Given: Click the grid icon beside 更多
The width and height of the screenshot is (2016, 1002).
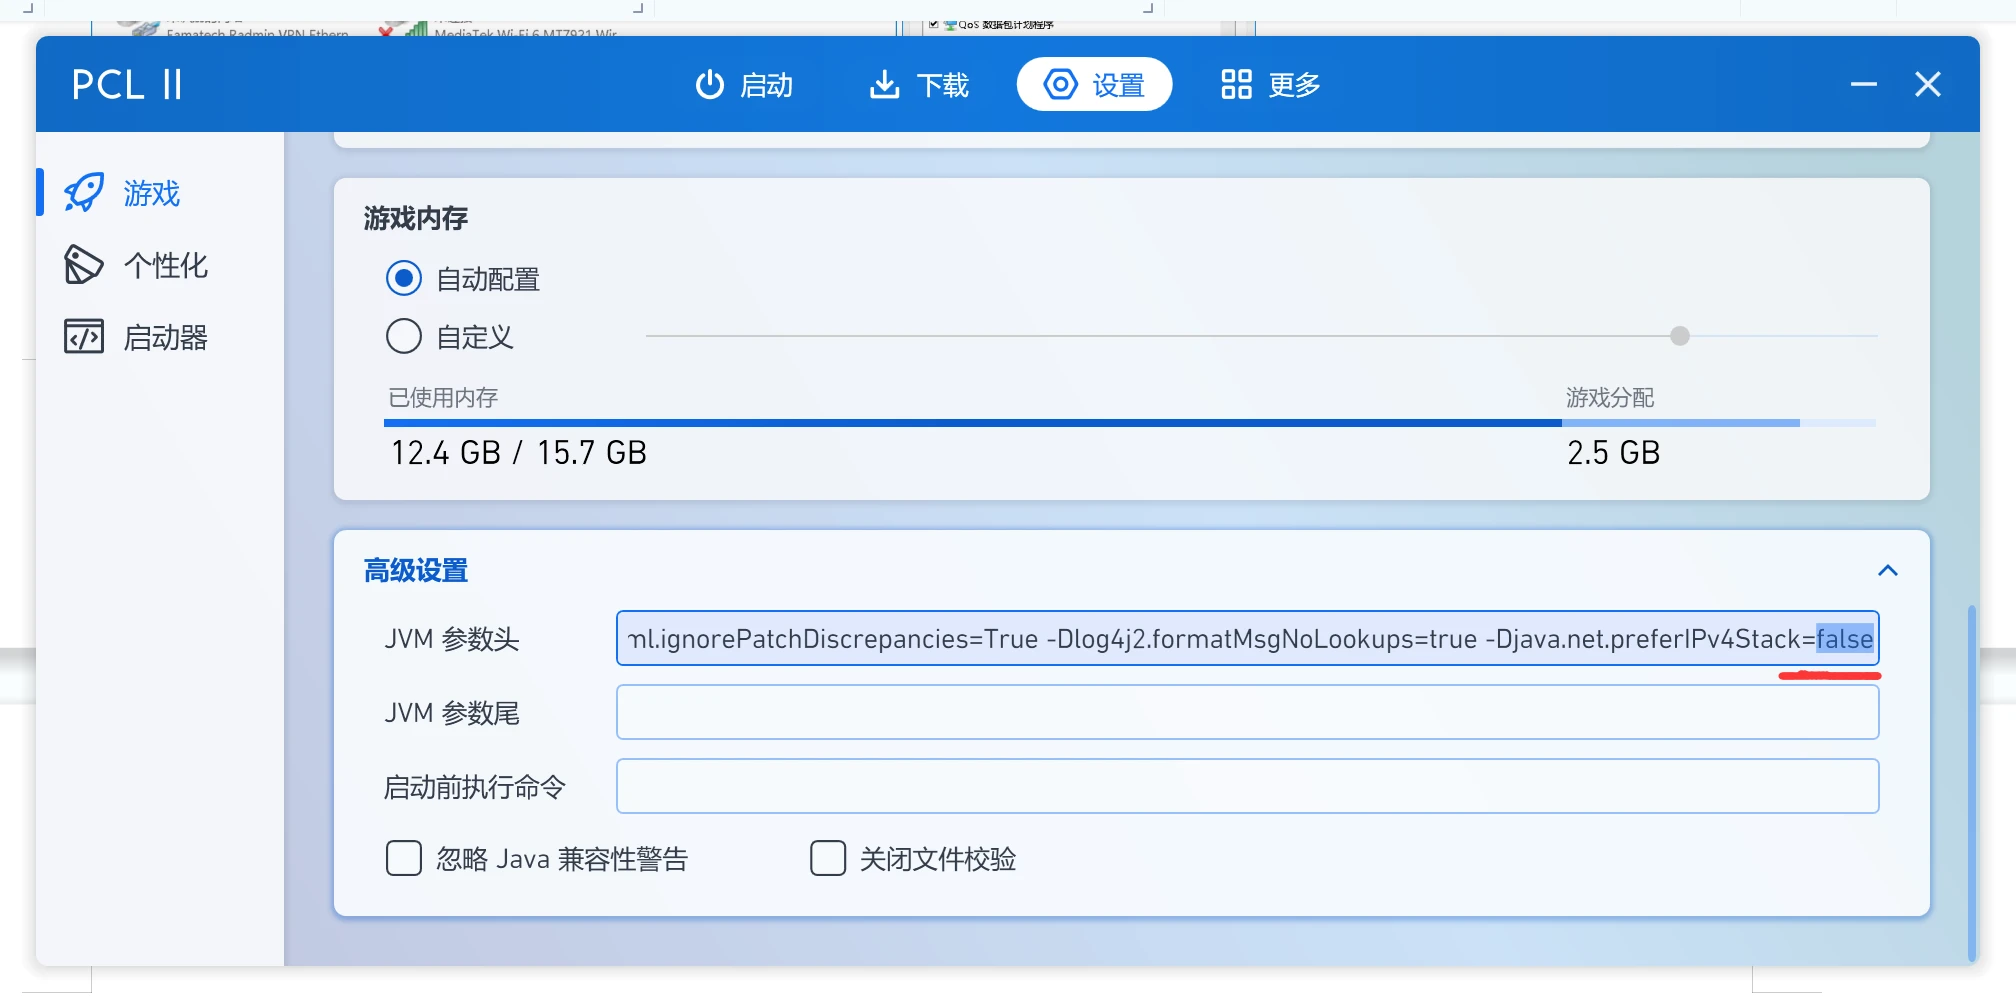Looking at the screenshot, I should pos(1236,85).
